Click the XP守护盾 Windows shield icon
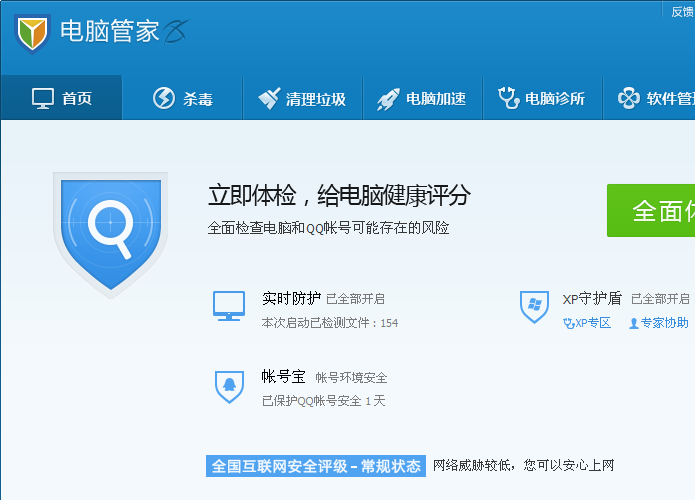 coord(534,306)
